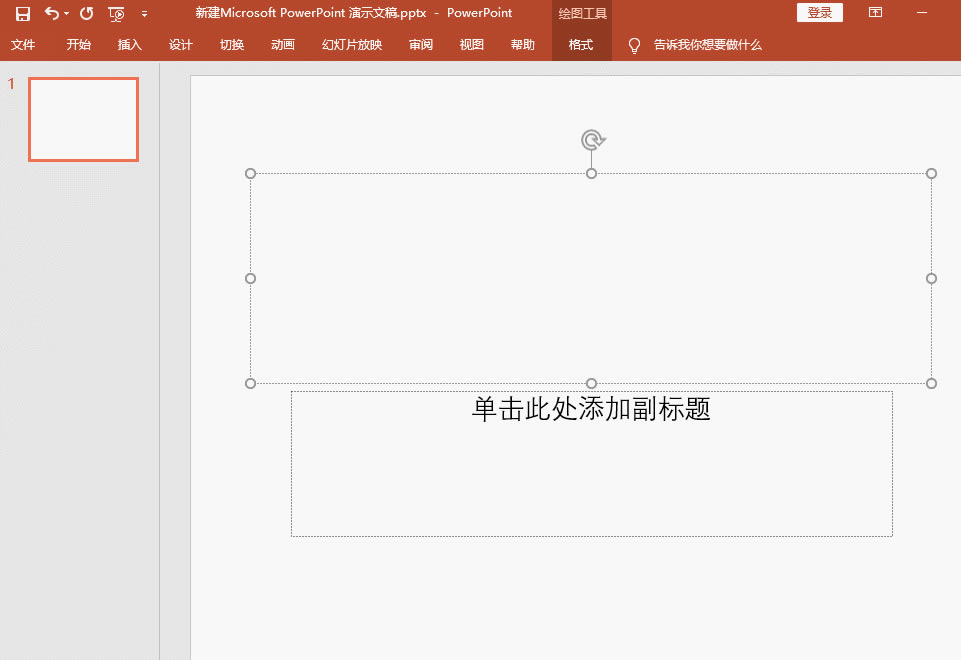
Task: Open the 文件 menu
Action: (23, 45)
